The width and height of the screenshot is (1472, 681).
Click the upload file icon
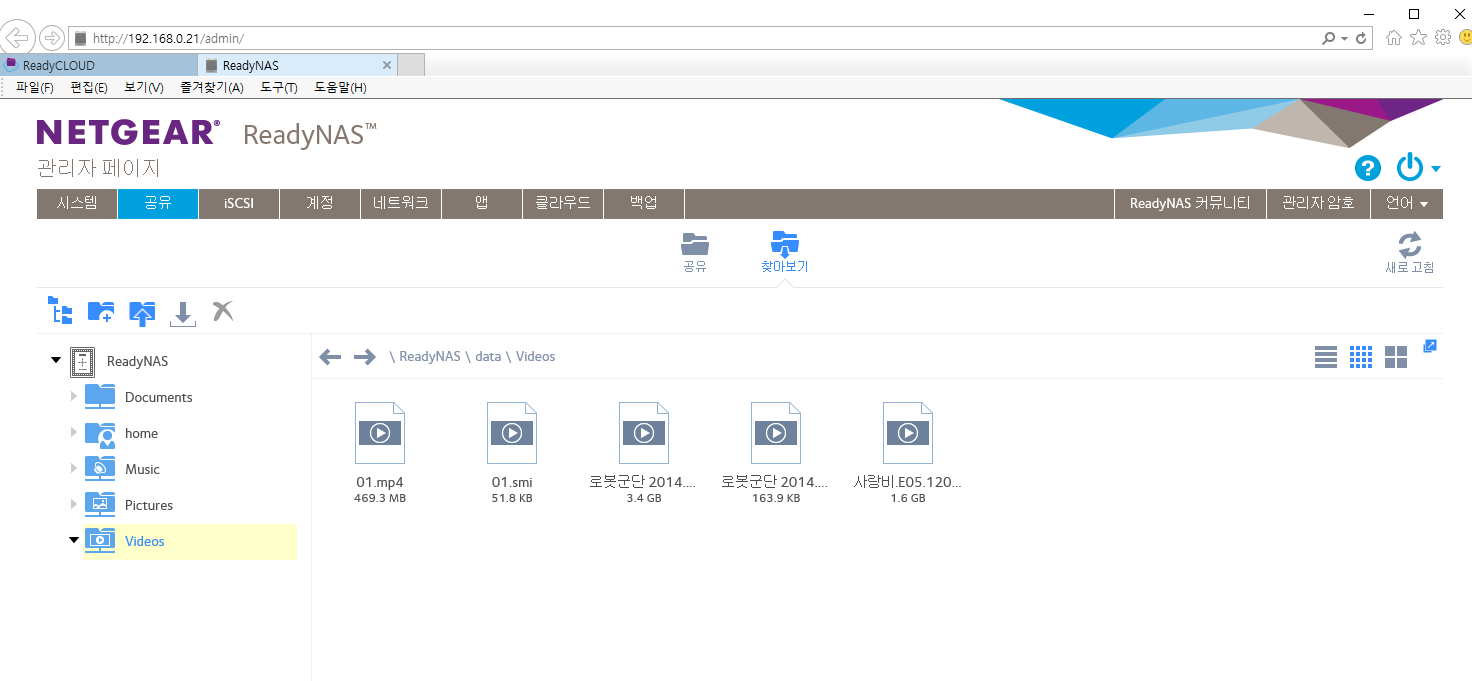pyautogui.click(x=142, y=313)
